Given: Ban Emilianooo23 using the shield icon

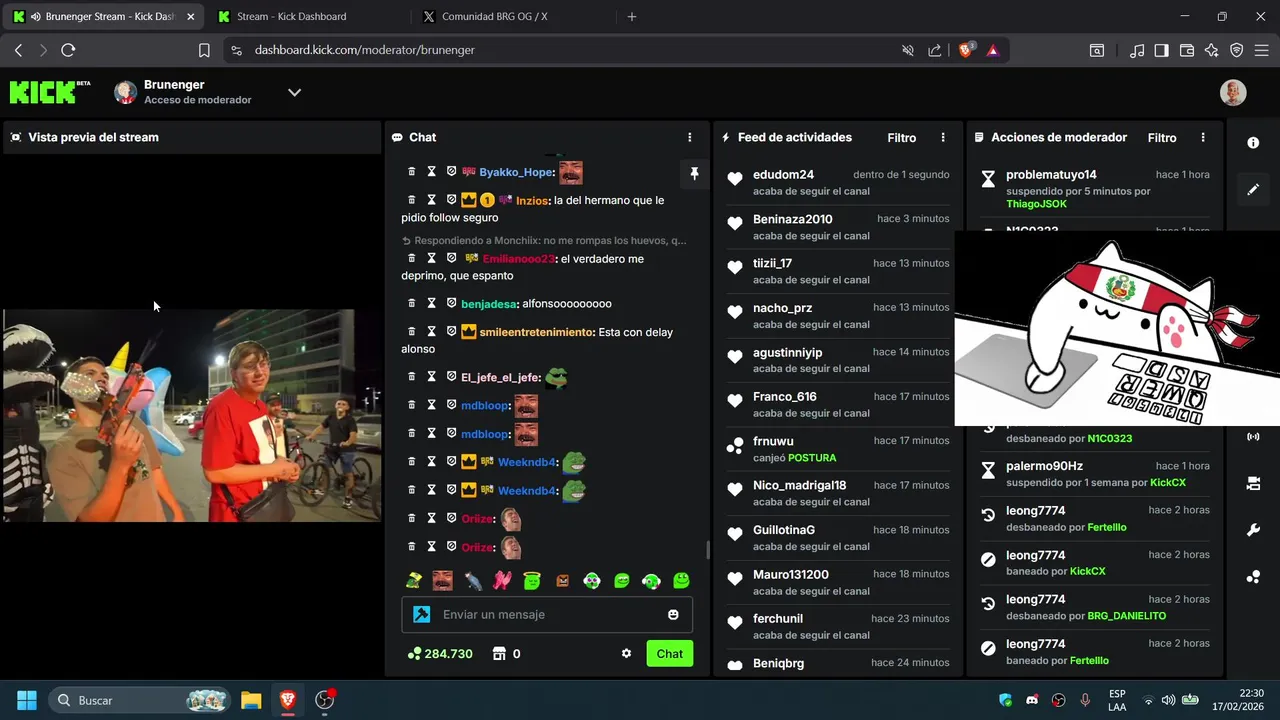Looking at the screenshot, I should point(451,258).
